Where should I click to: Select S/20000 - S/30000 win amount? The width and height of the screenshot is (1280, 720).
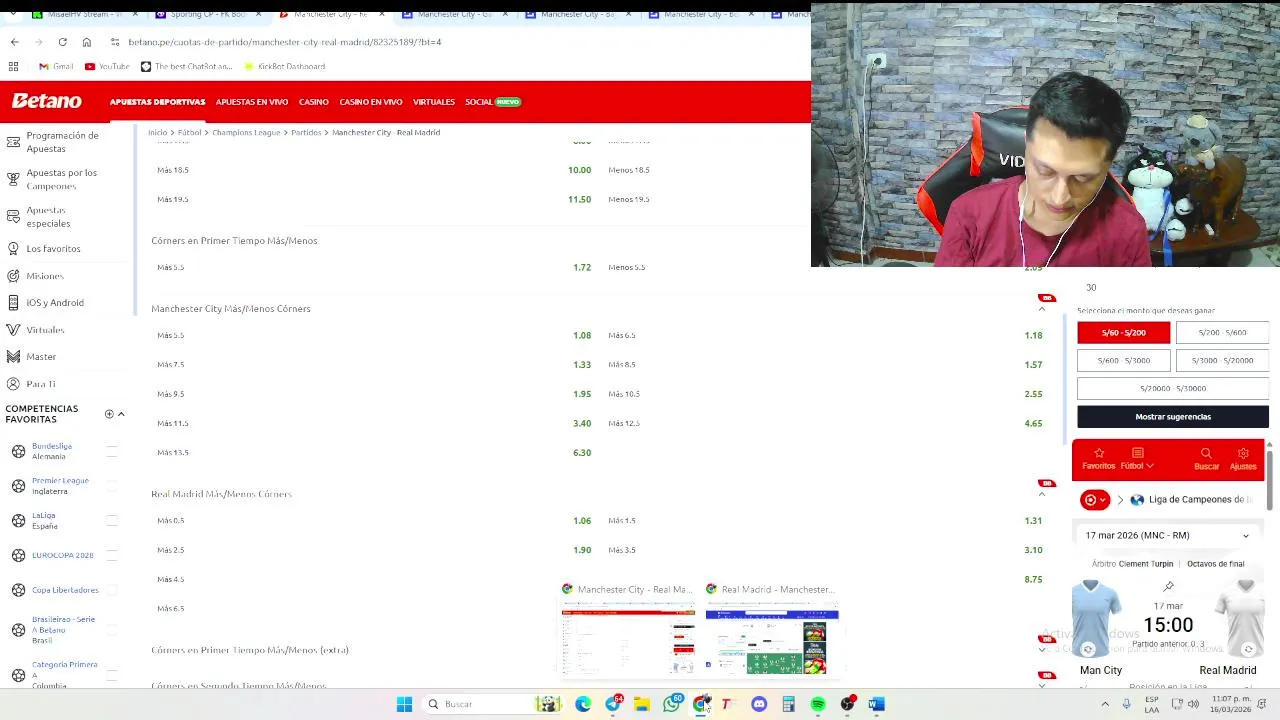point(1173,388)
